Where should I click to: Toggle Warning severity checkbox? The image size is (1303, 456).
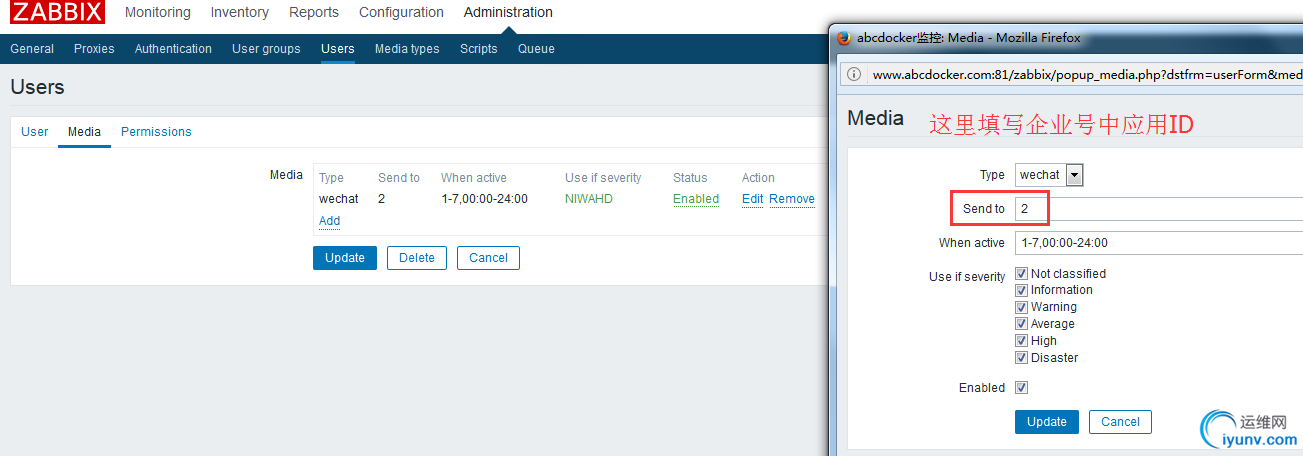1022,307
